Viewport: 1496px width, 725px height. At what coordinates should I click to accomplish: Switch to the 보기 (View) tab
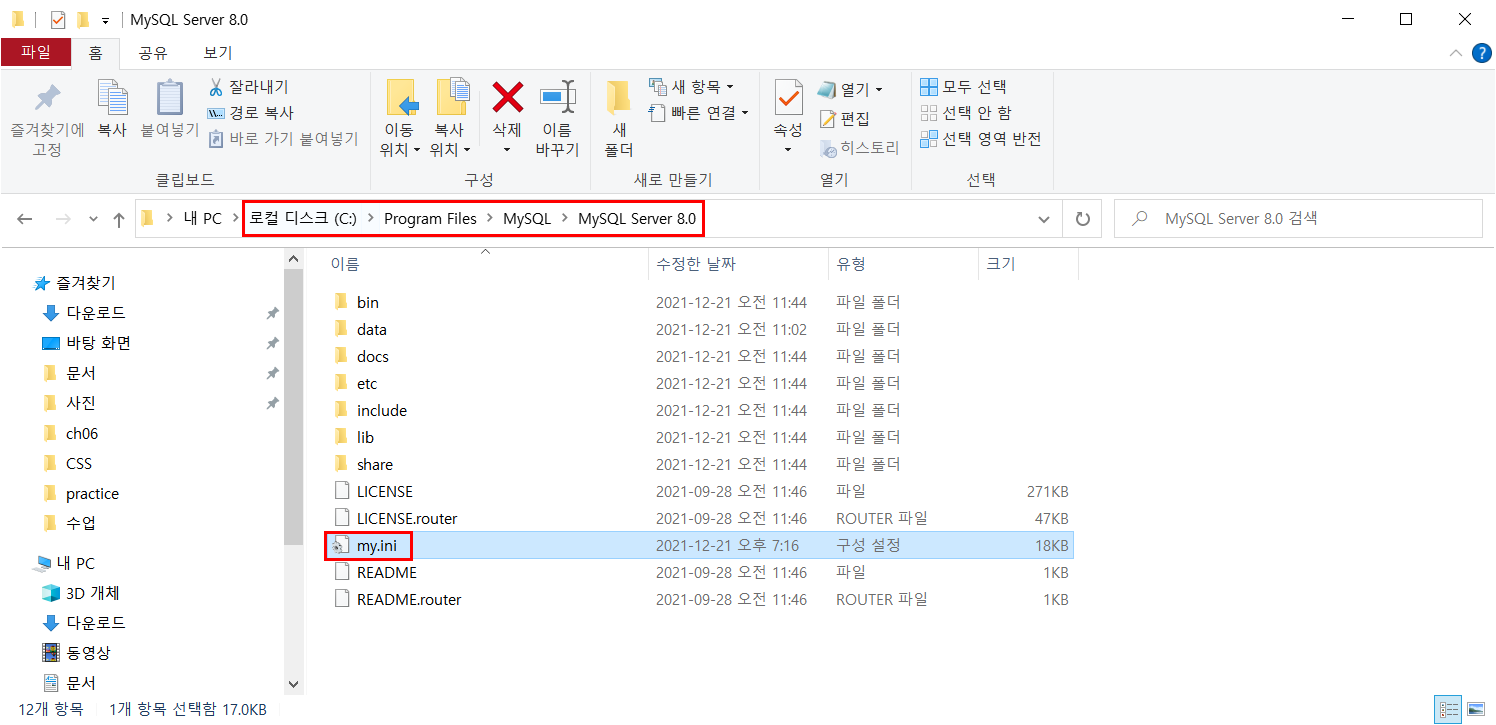tap(217, 52)
